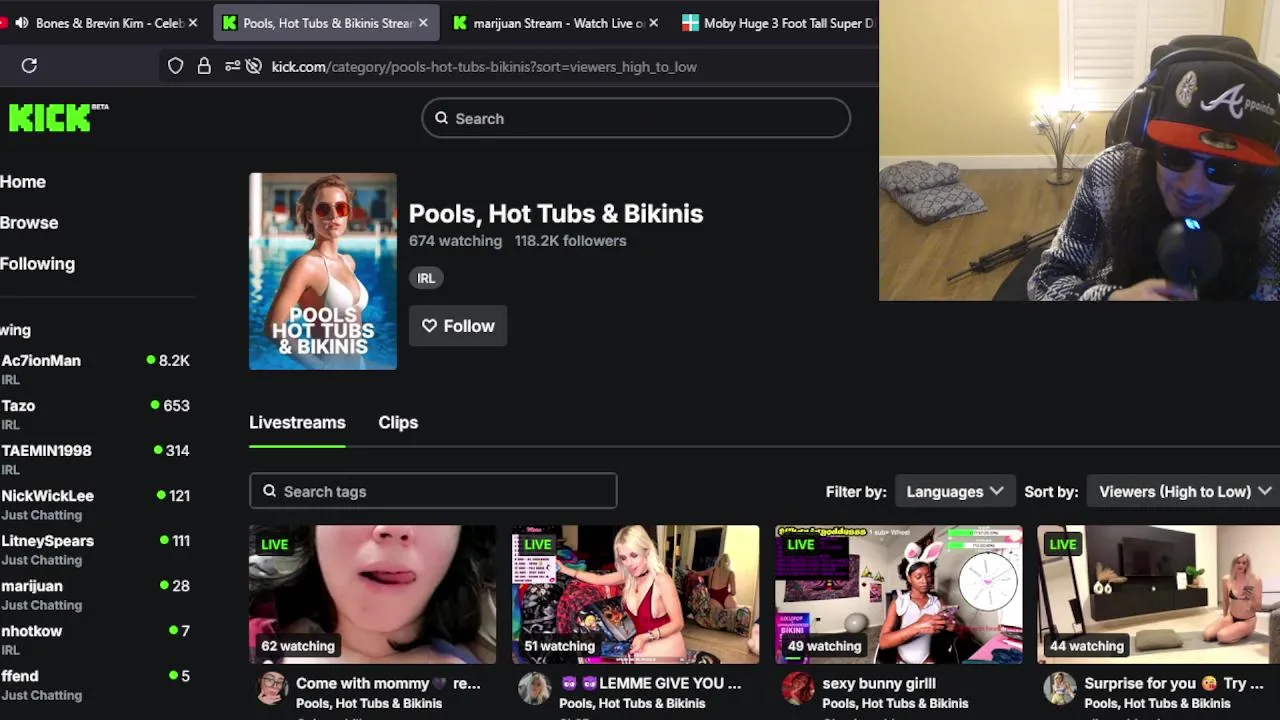Click the magnifier icon in Search tags field

(x=269, y=491)
